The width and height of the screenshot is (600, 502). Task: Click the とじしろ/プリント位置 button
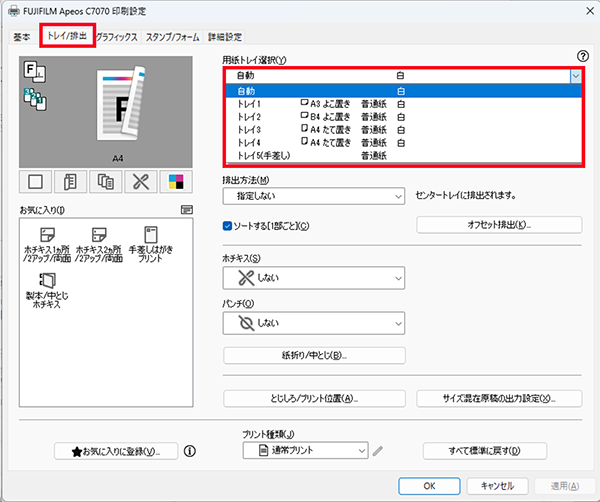tap(314, 398)
